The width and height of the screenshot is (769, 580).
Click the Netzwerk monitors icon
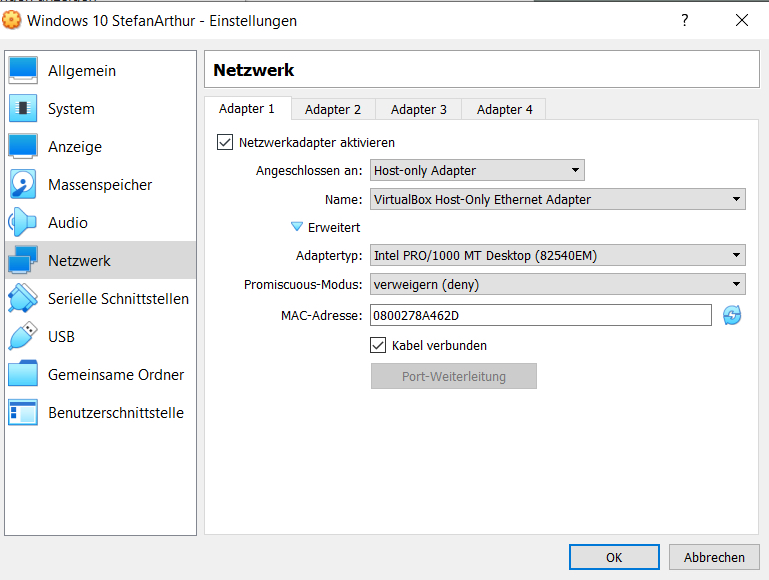click(x=23, y=260)
